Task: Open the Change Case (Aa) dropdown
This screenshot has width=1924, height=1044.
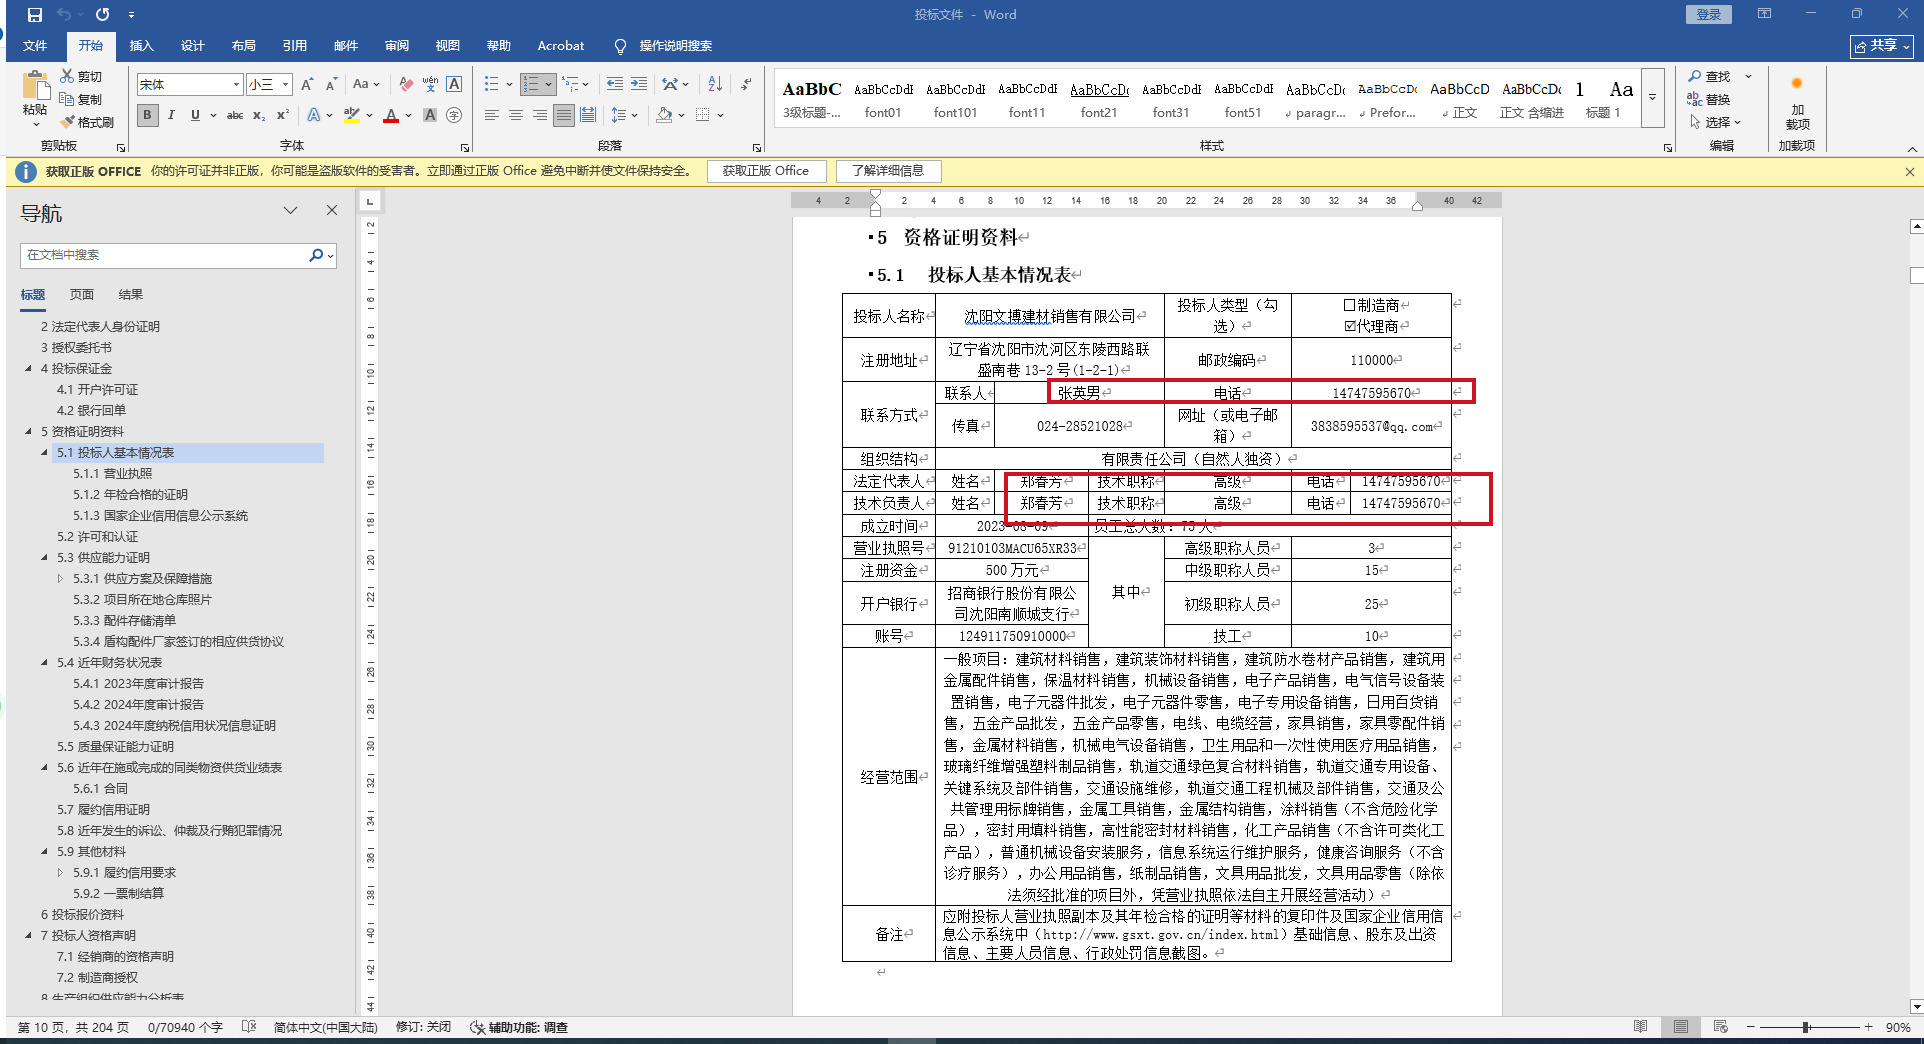Action: click(366, 84)
